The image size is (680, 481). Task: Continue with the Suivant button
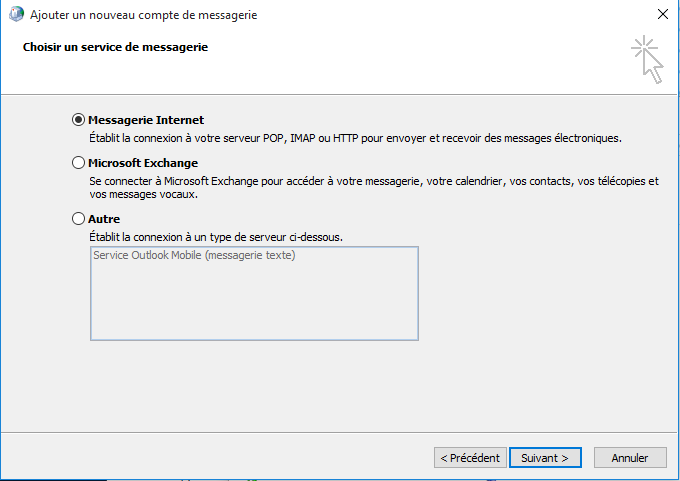click(545, 458)
